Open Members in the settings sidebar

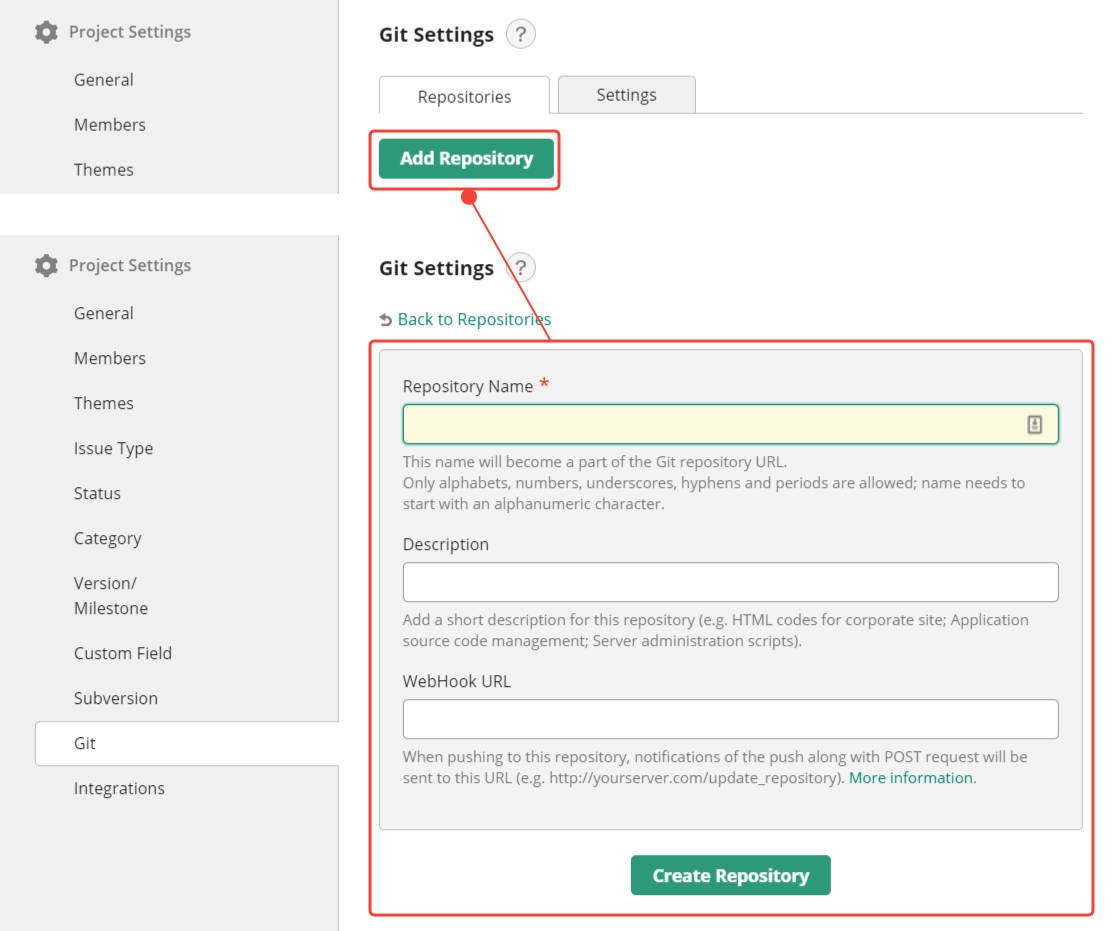[110, 358]
